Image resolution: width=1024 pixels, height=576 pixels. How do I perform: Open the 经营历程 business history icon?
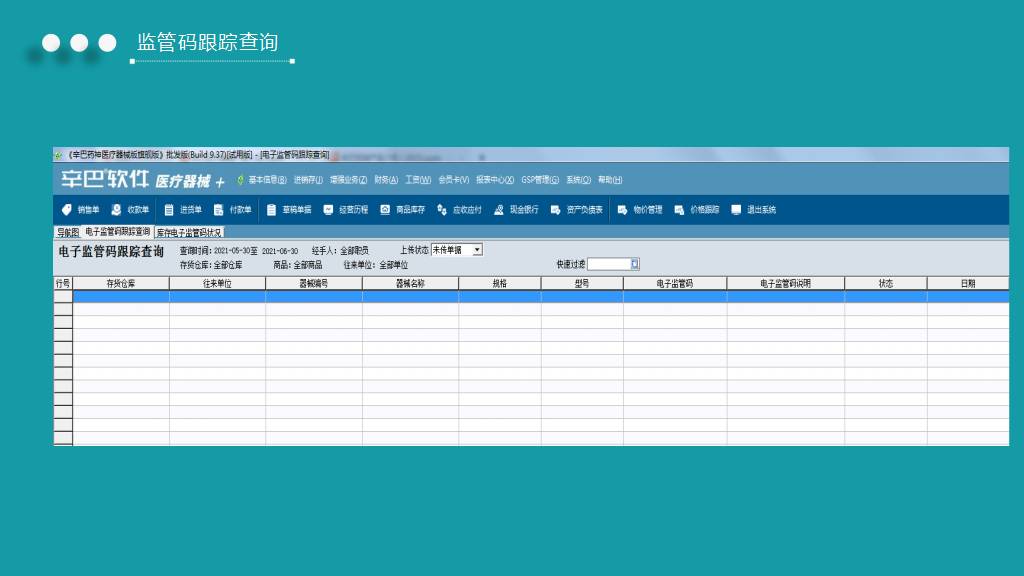[x=328, y=210]
